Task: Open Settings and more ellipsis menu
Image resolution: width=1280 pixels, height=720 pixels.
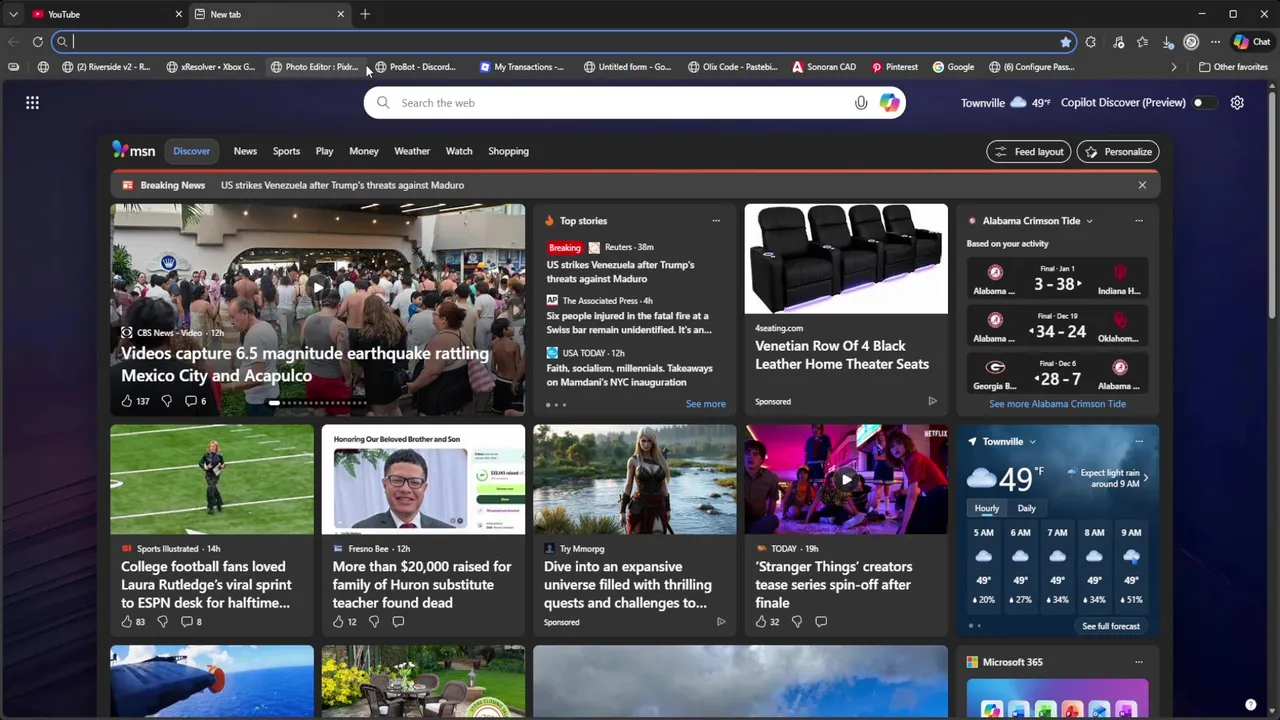Action: point(1215,42)
